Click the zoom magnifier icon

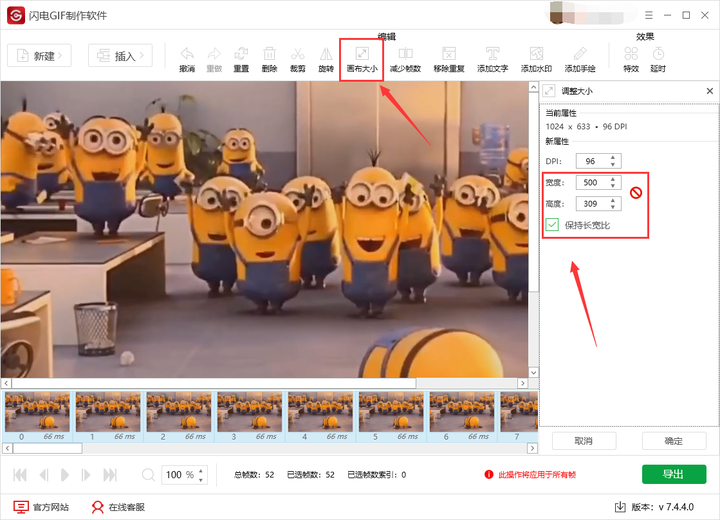[148, 475]
